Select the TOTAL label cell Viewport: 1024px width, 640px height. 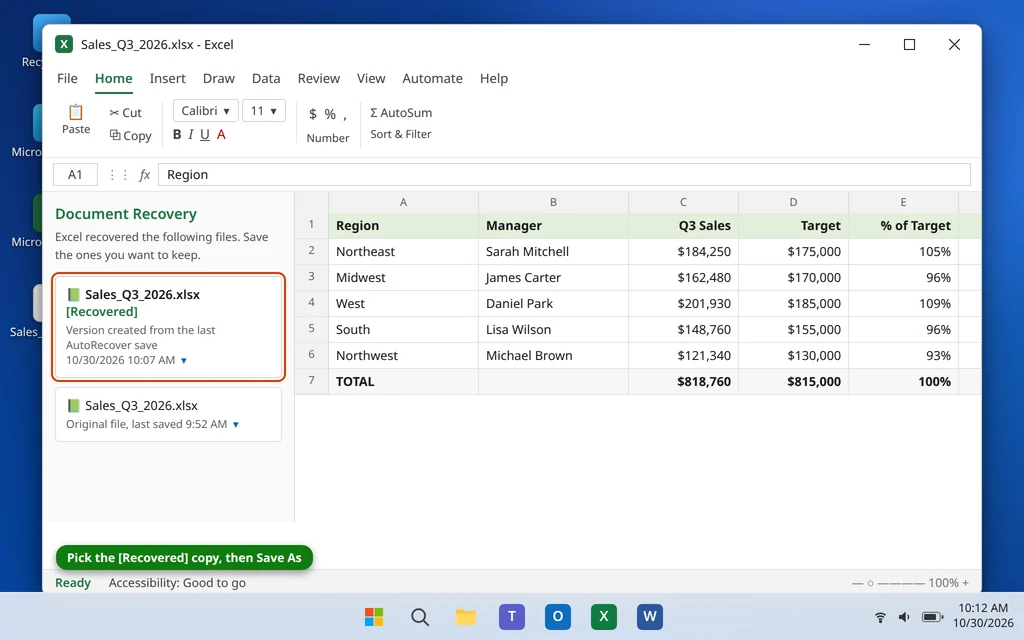pos(404,381)
